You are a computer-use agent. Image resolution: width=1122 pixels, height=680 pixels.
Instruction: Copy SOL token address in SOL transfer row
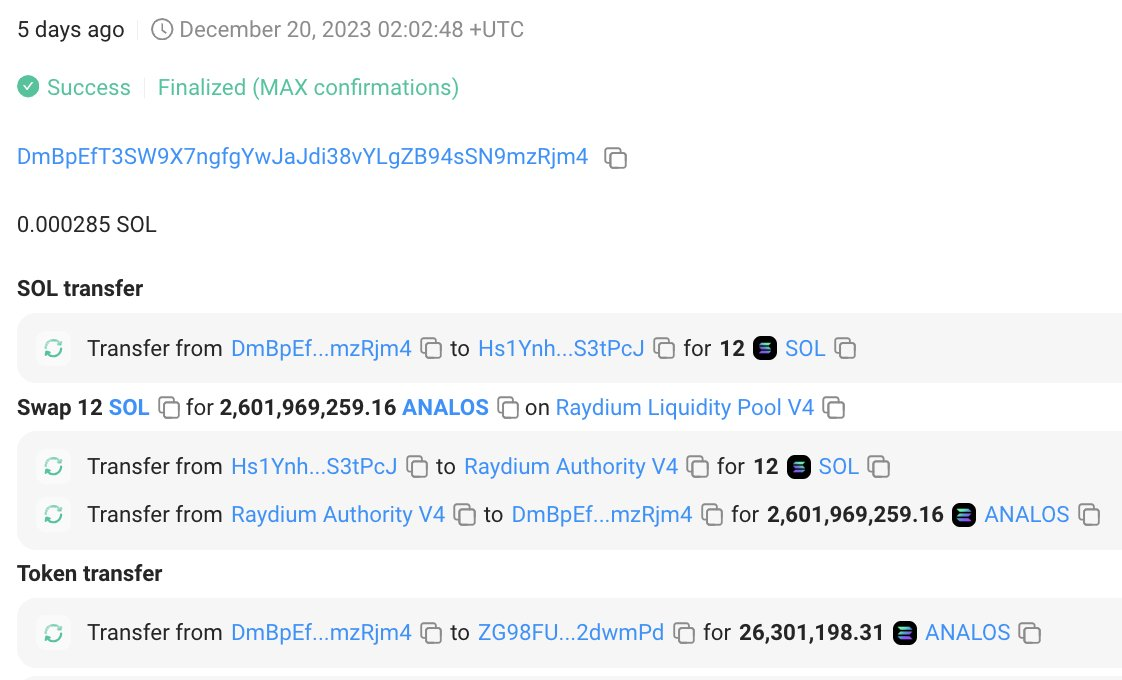[845, 349]
